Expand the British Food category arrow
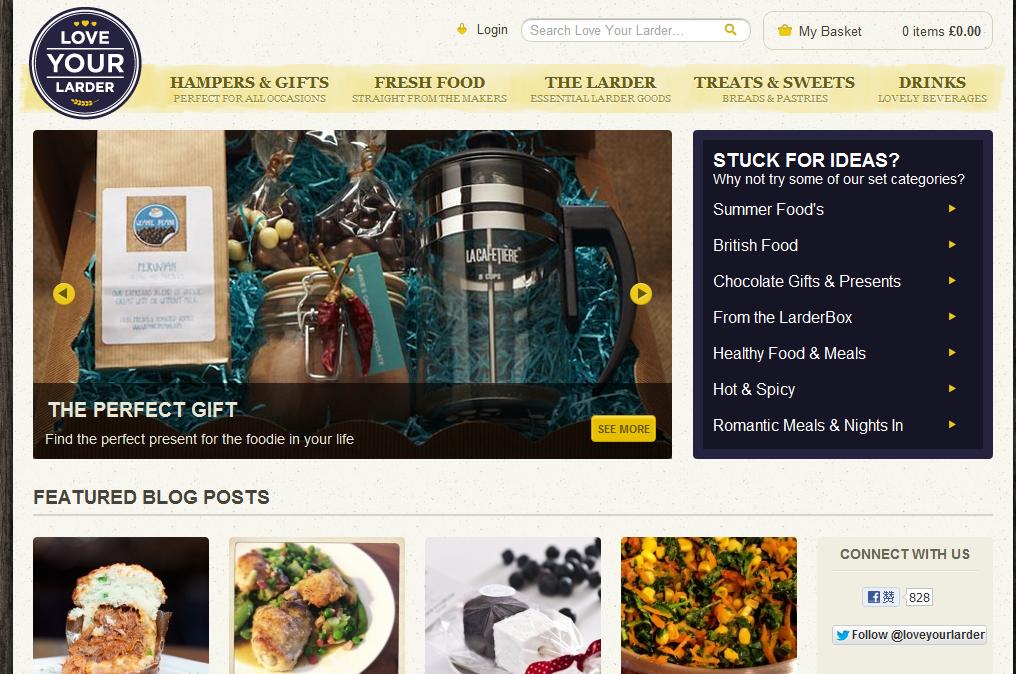The image size is (1016, 674). (x=952, y=245)
